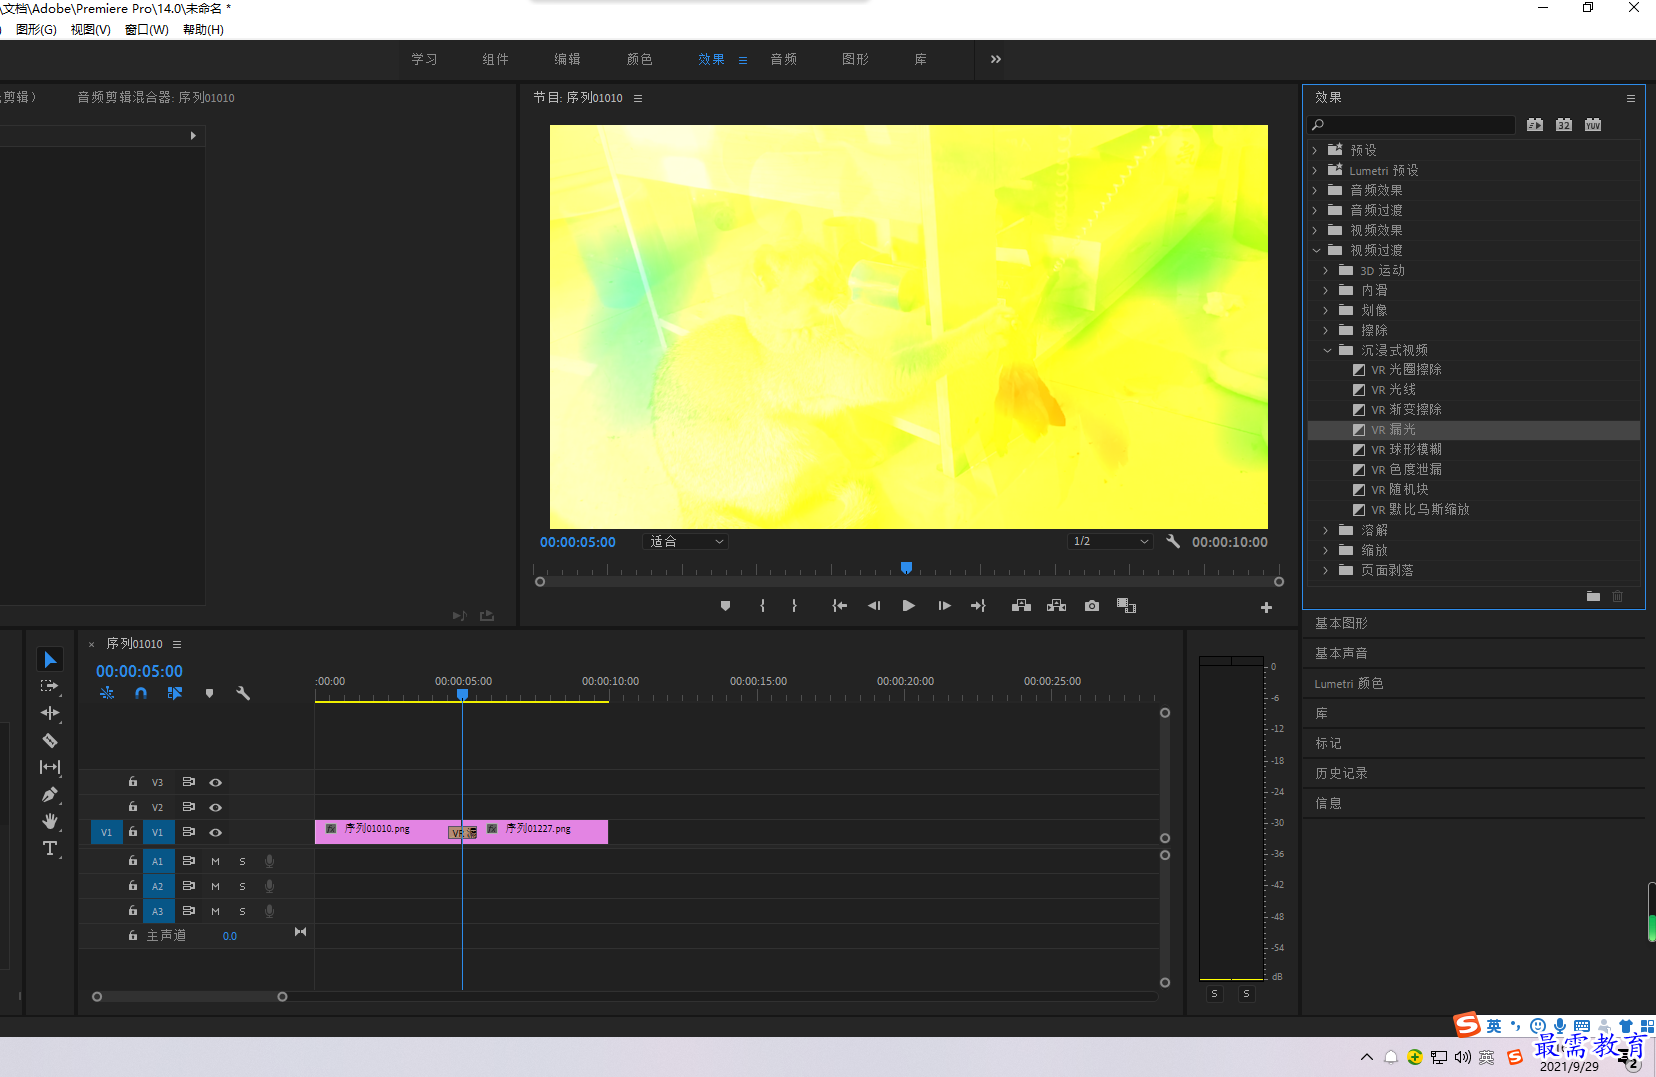Click the Lift button in program monitor
Viewport: 1656px width, 1077px height.
pyautogui.click(x=1021, y=606)
